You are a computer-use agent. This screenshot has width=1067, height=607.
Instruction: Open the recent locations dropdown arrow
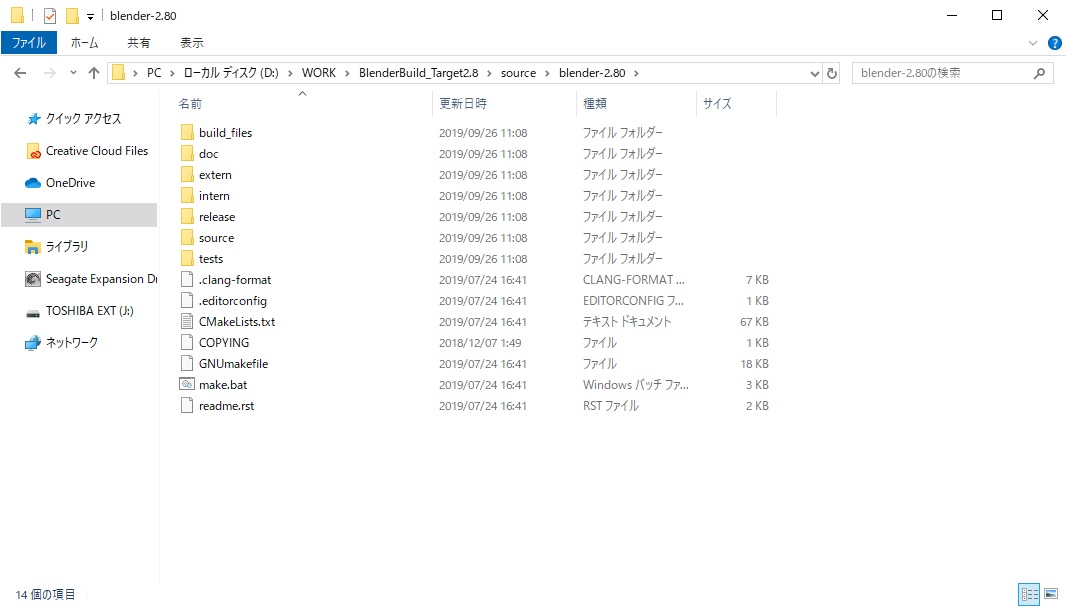(73, 73)
